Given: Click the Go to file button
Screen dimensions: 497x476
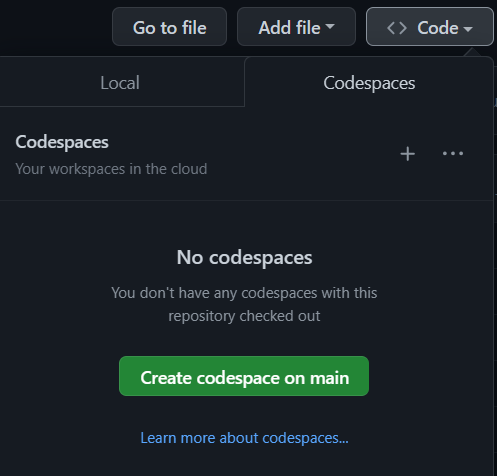Looking at the screenshot, I should tap(170, 27).
